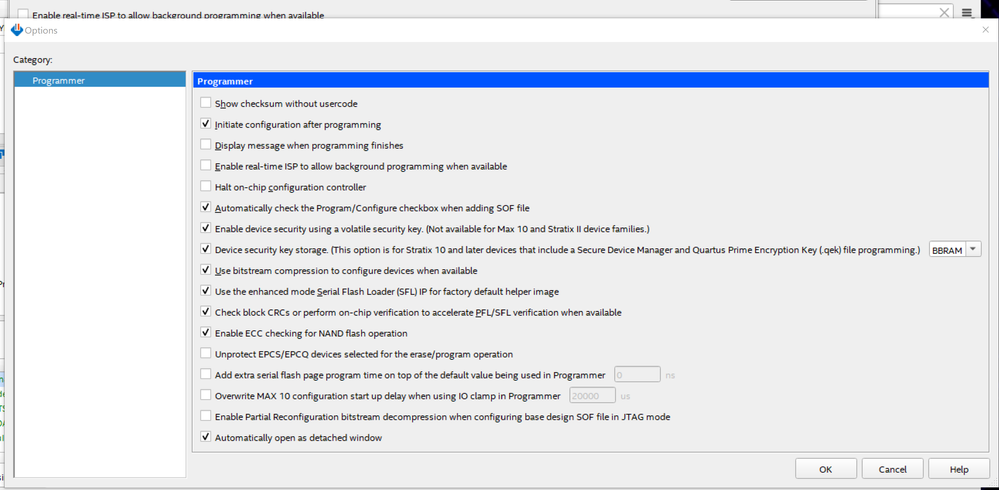The height and width of the screenshot is (490, 999).
Task: Click the Quartus Options dialog logo icon
Action: [16, 30]
